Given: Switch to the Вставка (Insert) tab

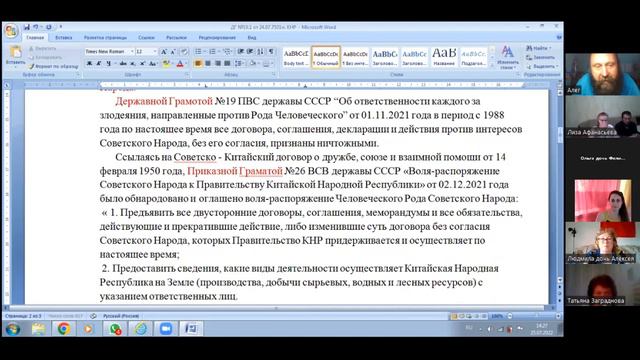Looking at the screenshot, I should pyautogui.click(x=64, y=38).
